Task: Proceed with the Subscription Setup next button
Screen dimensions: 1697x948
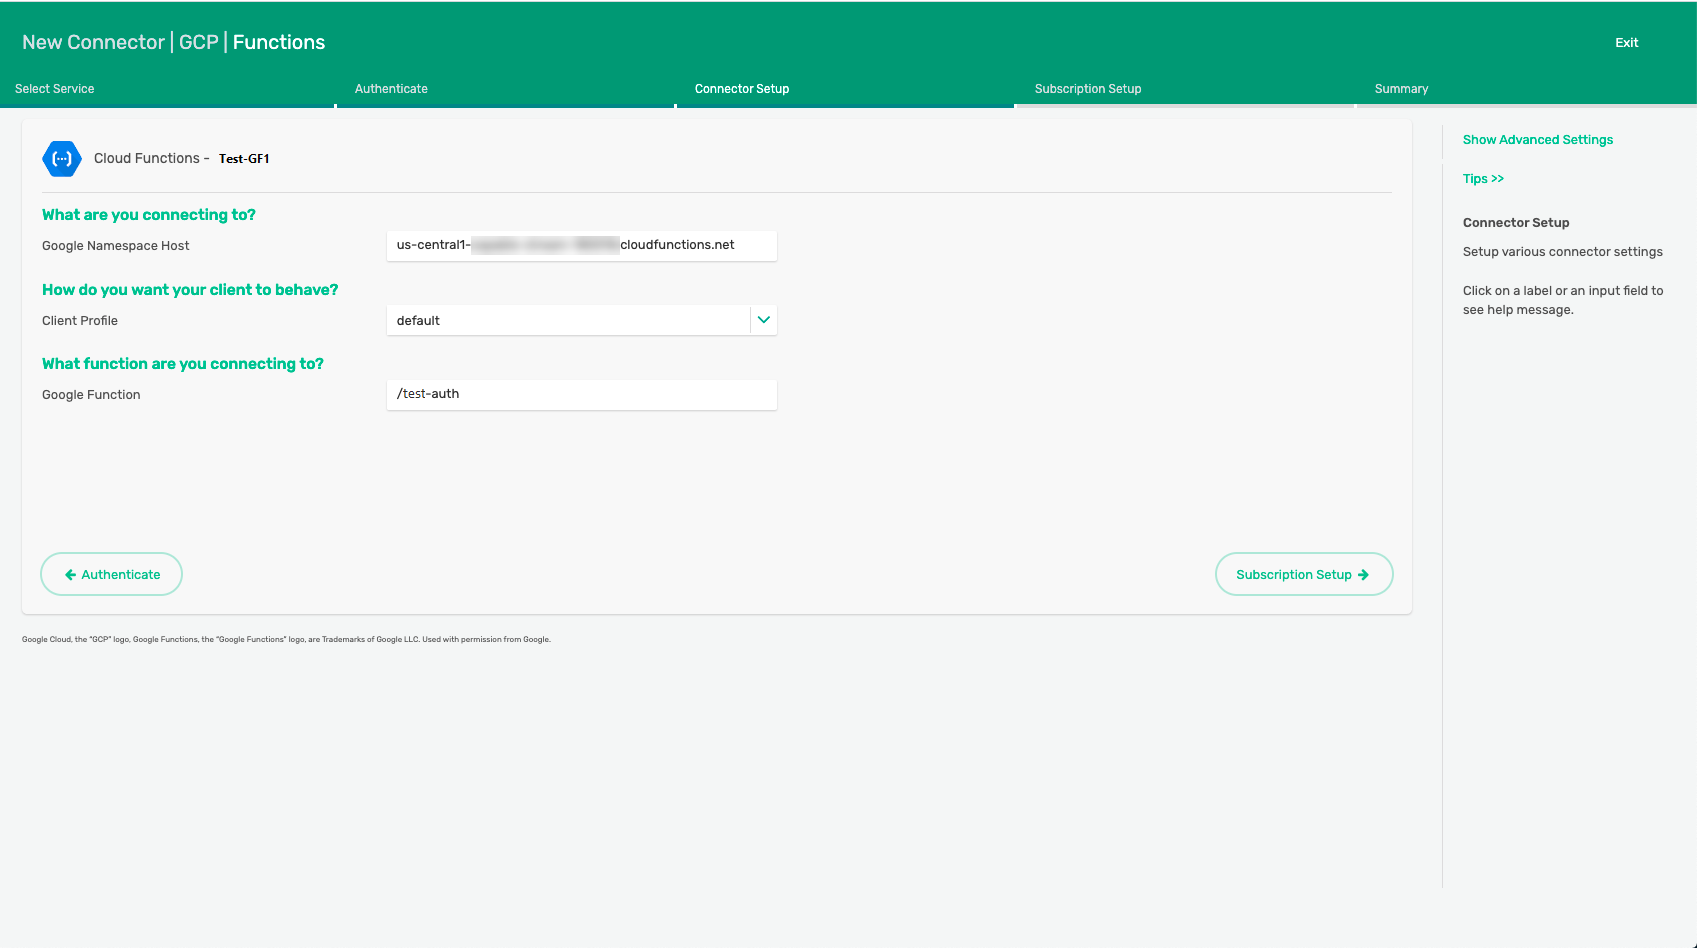Action: point(1303,575)
